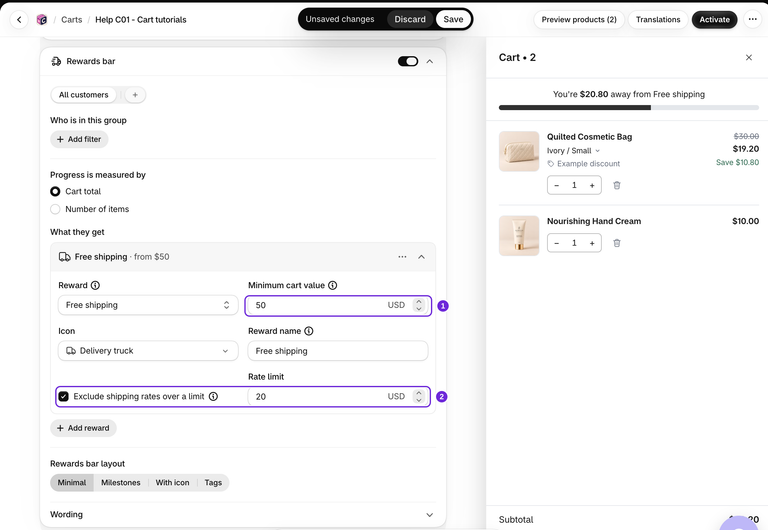Viewport: 768px width, 530px height.
Task: Click the Example discount tag icon
Action: pyautogui.click(x=551, y=164)
